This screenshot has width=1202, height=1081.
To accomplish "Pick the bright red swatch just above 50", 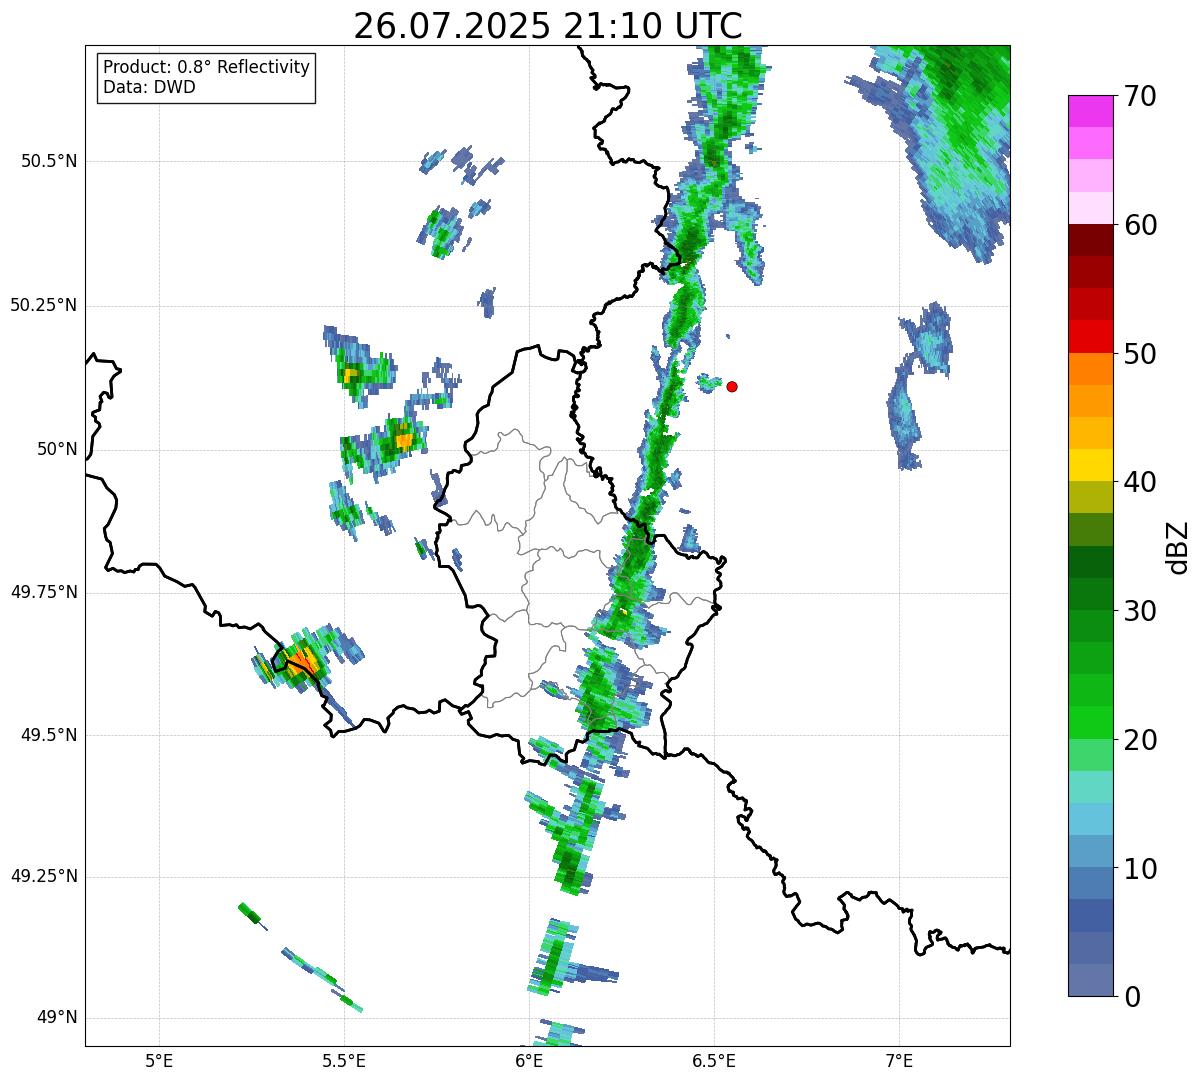I will [x=1090, y=337].
